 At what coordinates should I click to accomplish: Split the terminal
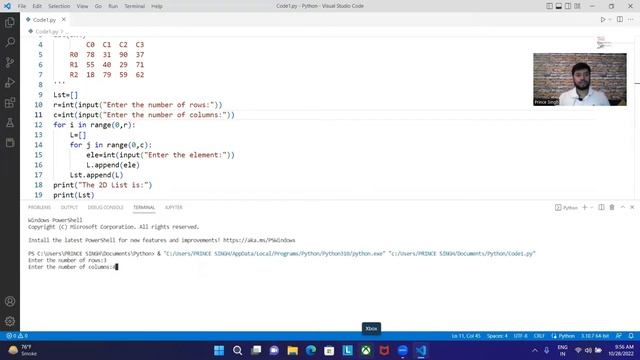tap(601, 207)
